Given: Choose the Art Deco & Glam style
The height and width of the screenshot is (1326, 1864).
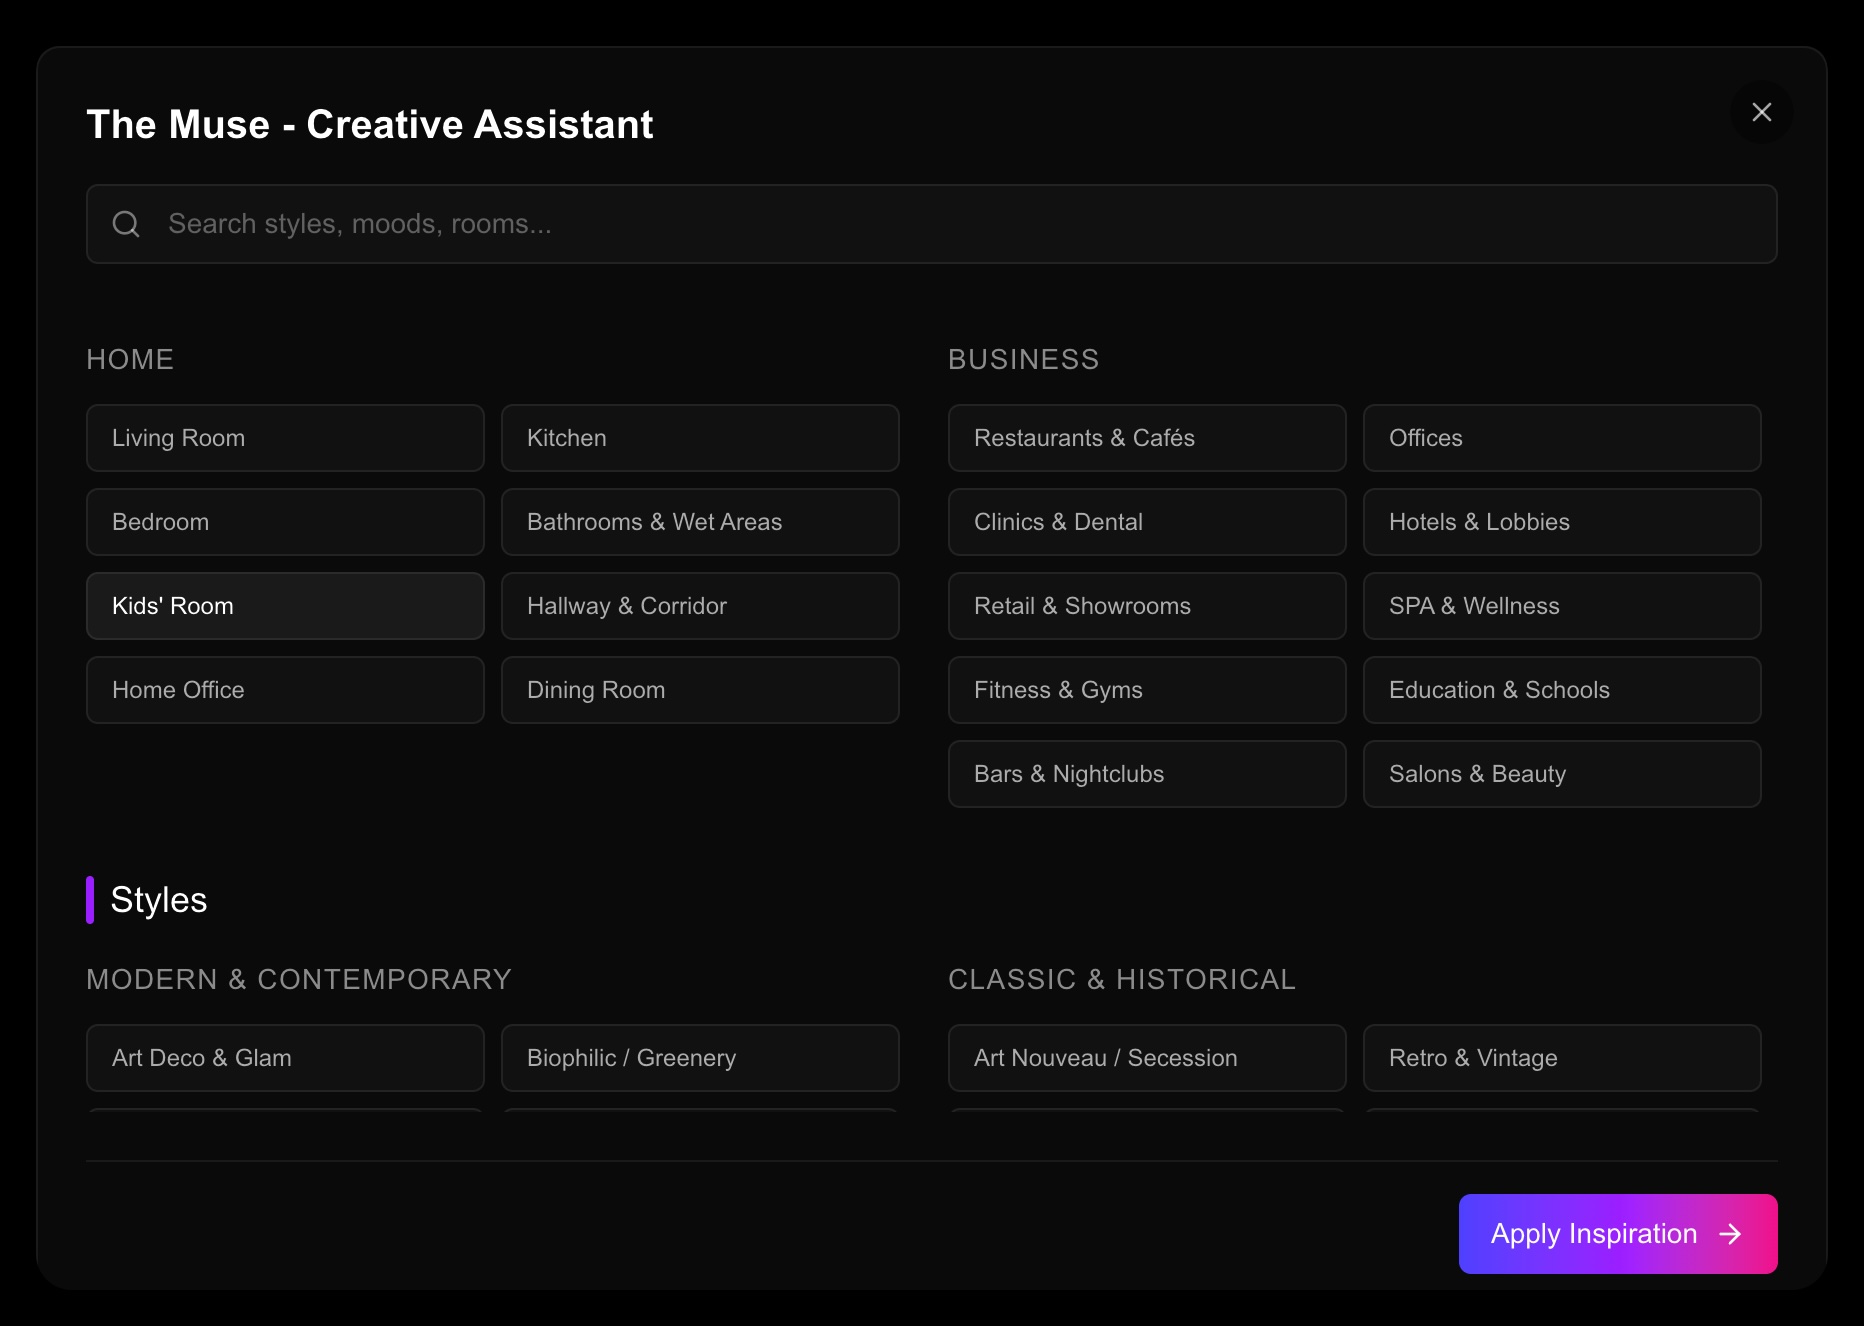Looking at the screenshot, I should (285, 1058).
